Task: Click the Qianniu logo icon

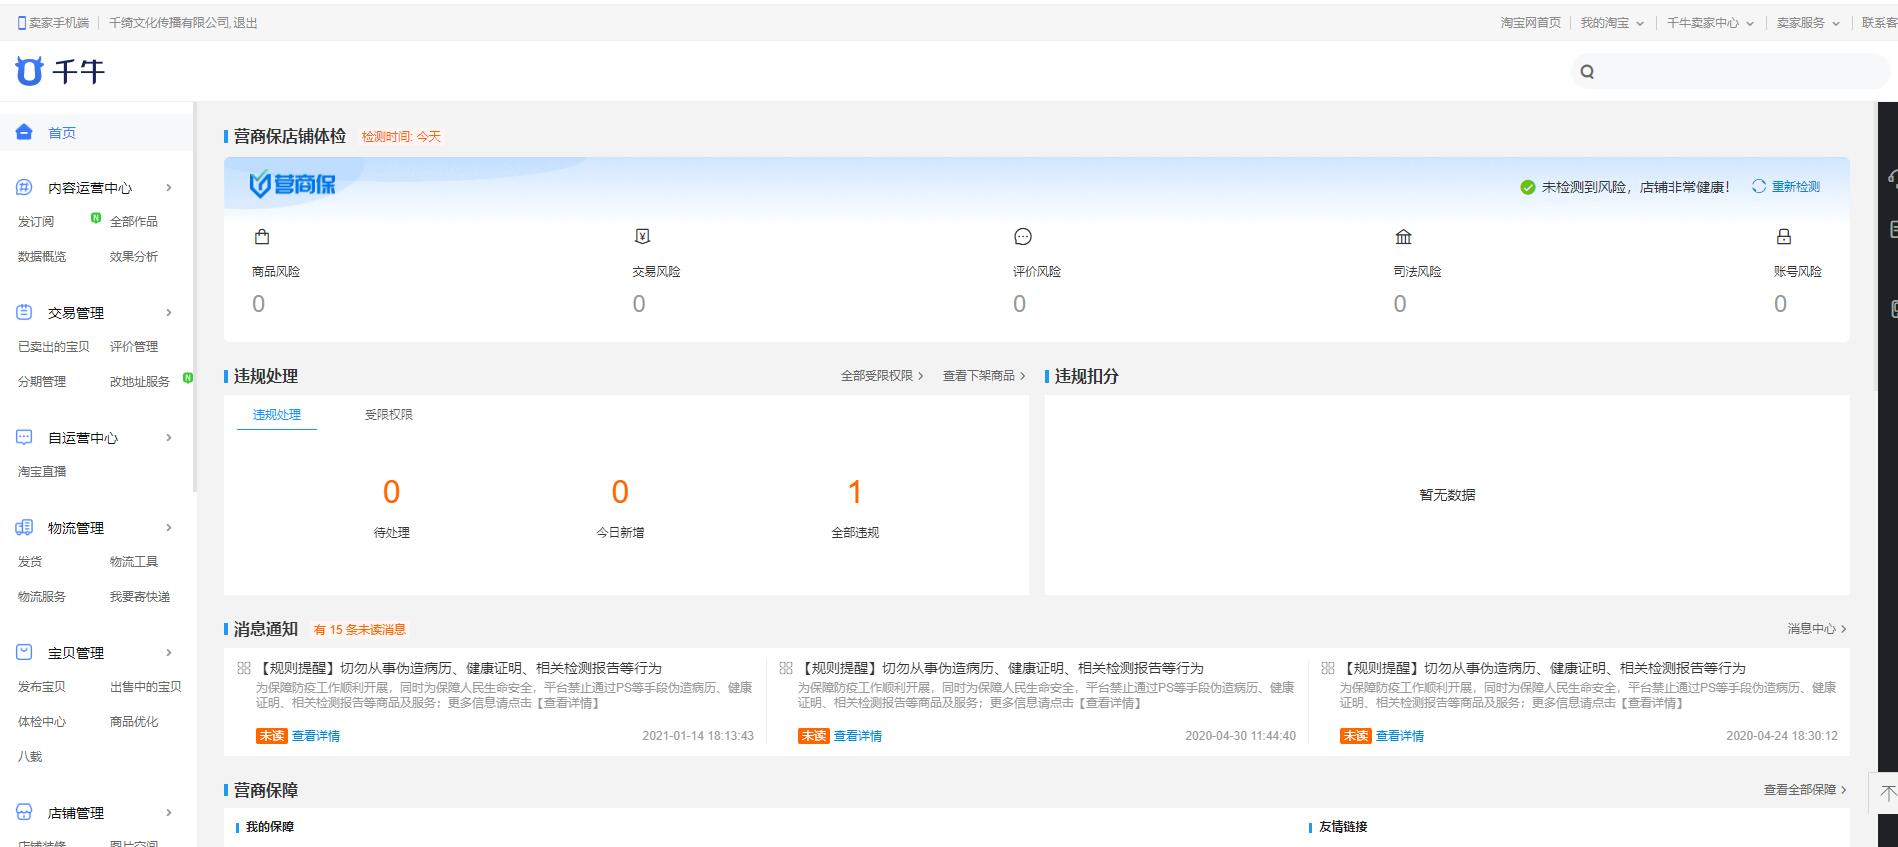Action: (x=29, y=71)
